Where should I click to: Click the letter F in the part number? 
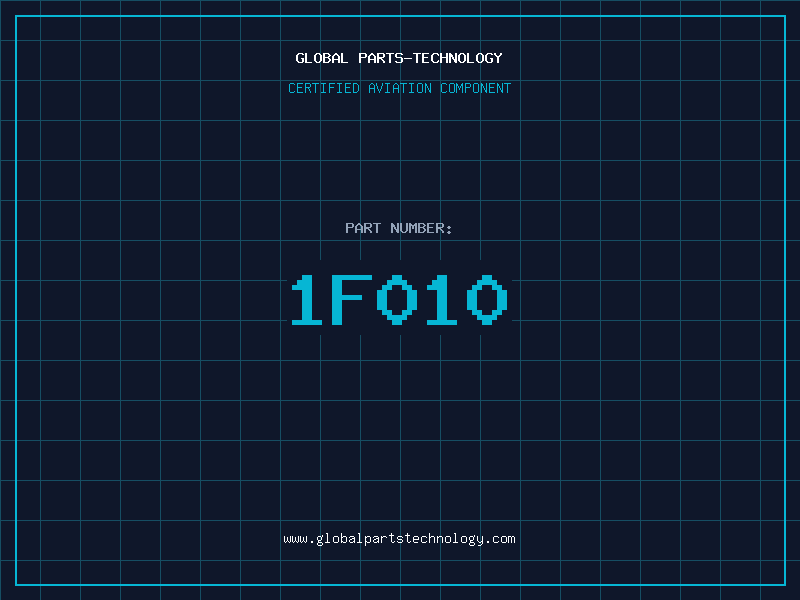352,299
